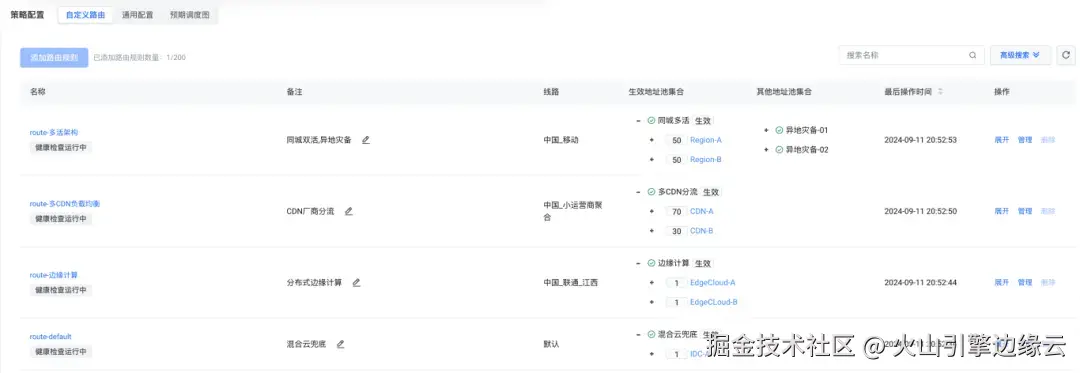The width and height of the screenshot is (1080, 373).
Task: Open the CDN-A pool link
Action: 702,211
